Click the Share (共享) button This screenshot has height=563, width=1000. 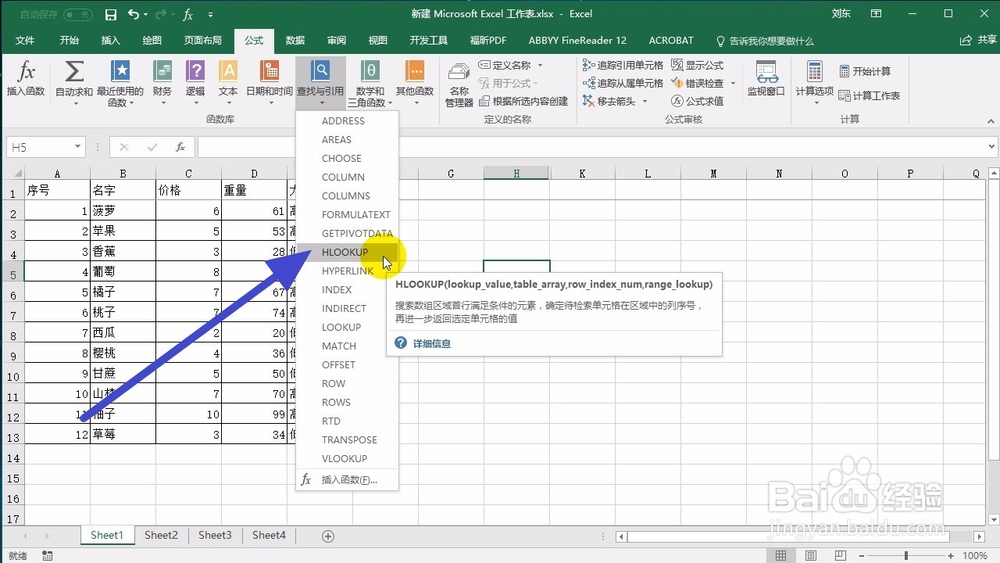978,40
